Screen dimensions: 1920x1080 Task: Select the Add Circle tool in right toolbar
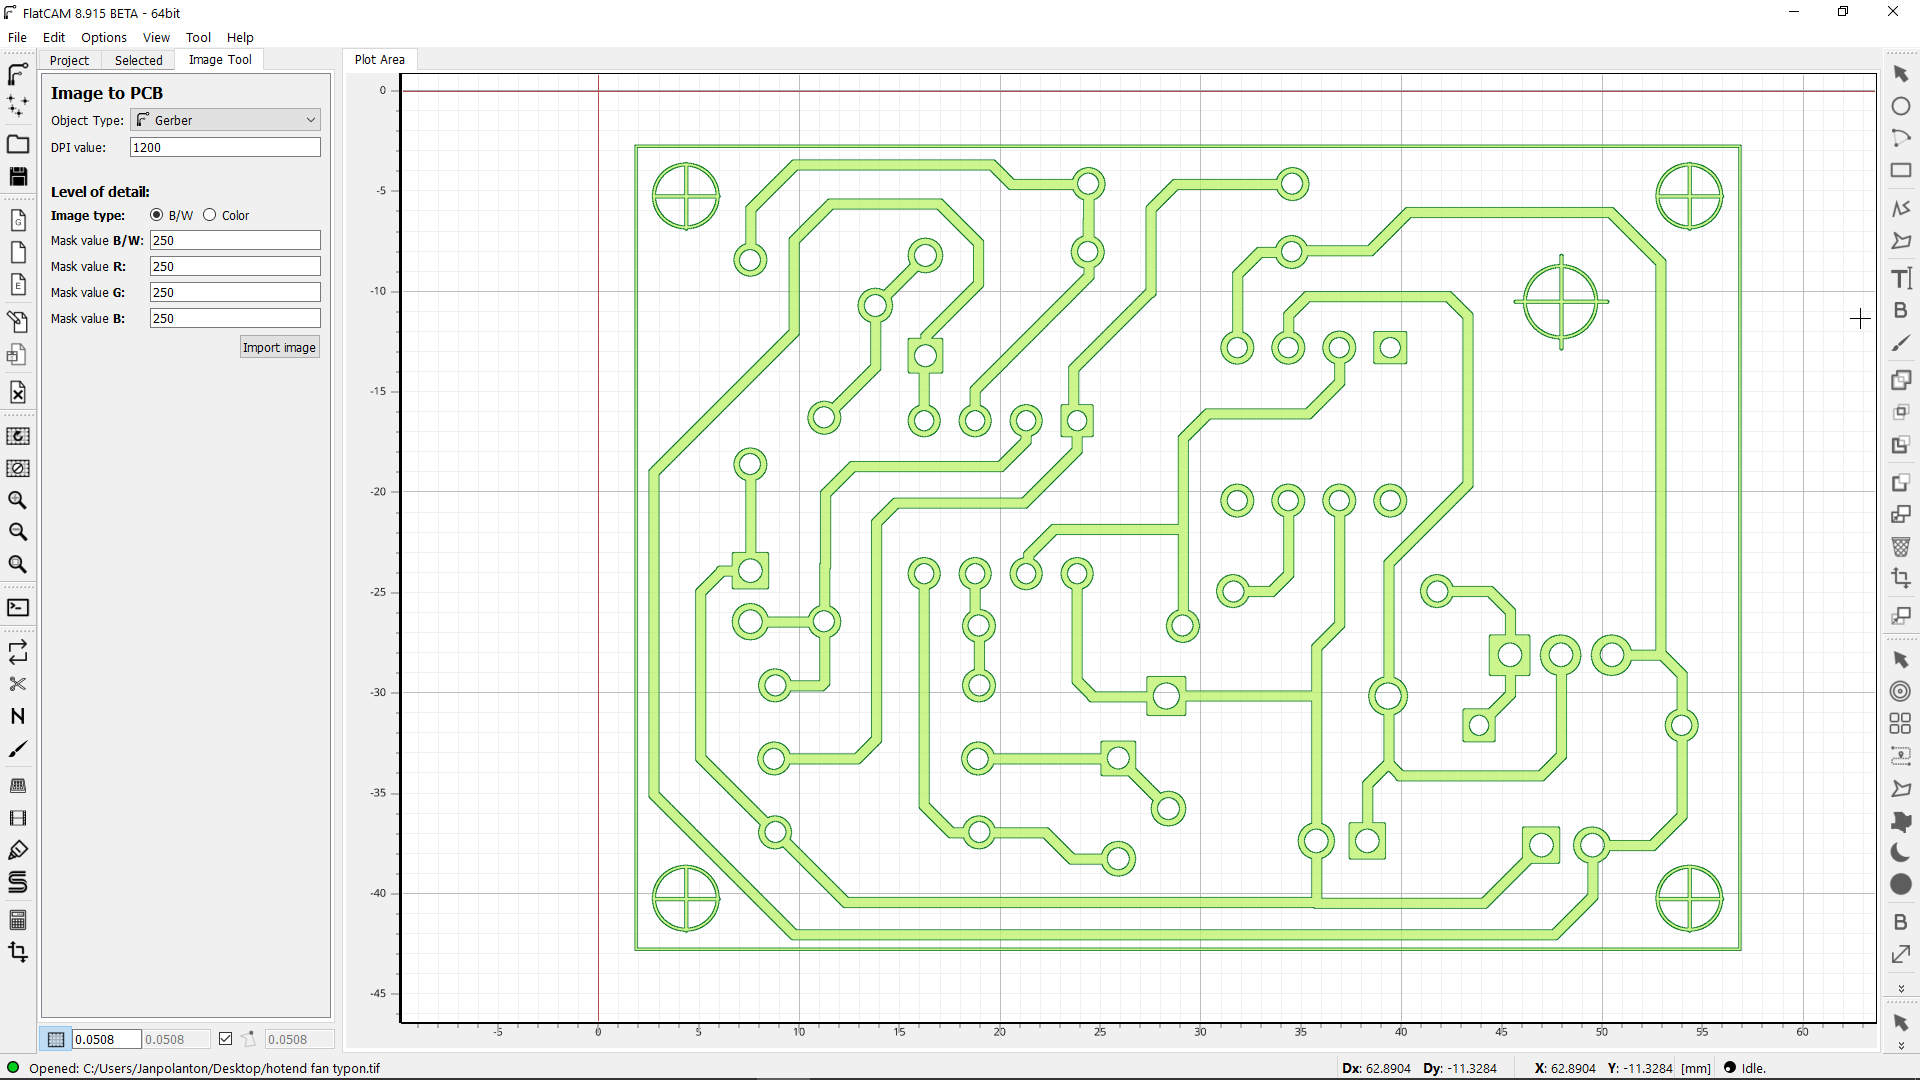(x=1901, y=106)
